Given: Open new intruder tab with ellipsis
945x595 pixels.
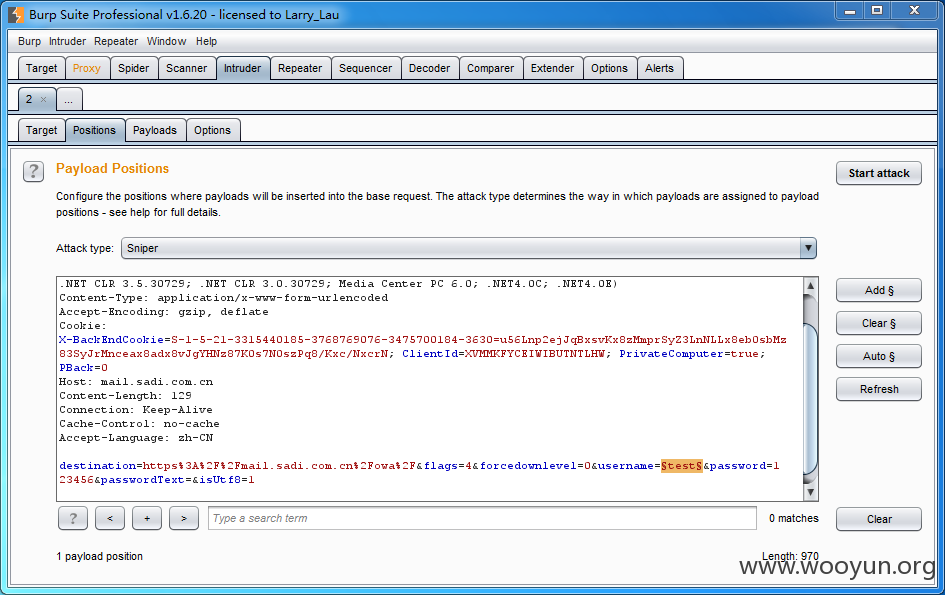Looking at the screenshot, I should (69, 99).
